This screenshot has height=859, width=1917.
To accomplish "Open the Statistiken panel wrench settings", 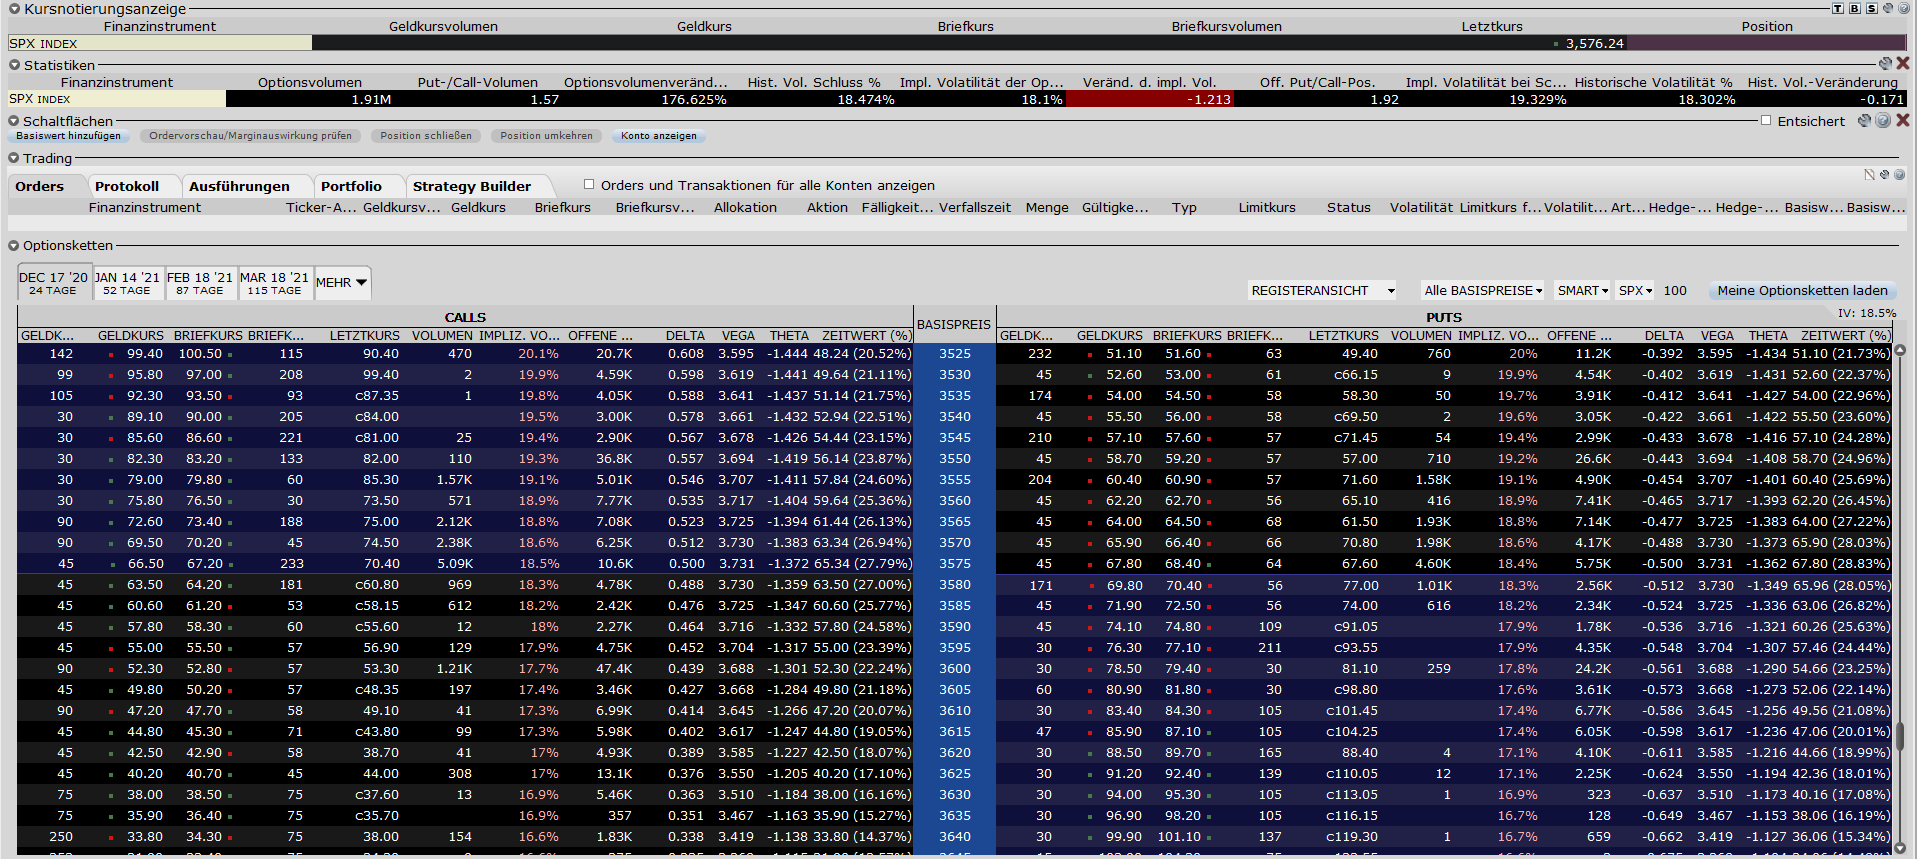I will (1886, 63).
